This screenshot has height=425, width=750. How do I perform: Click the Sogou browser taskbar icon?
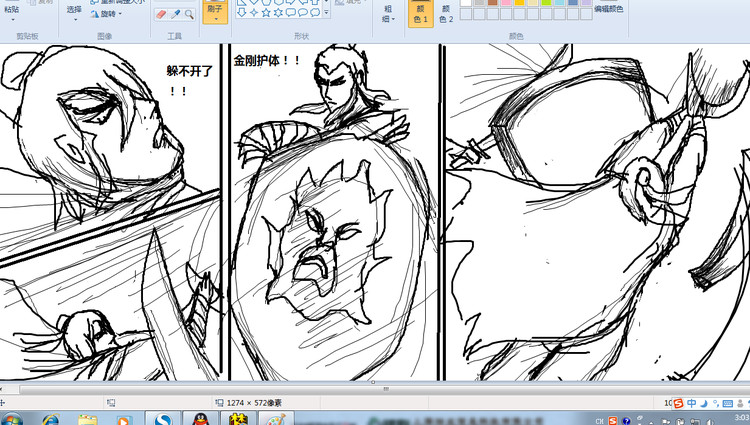click(x=163, y=417)
